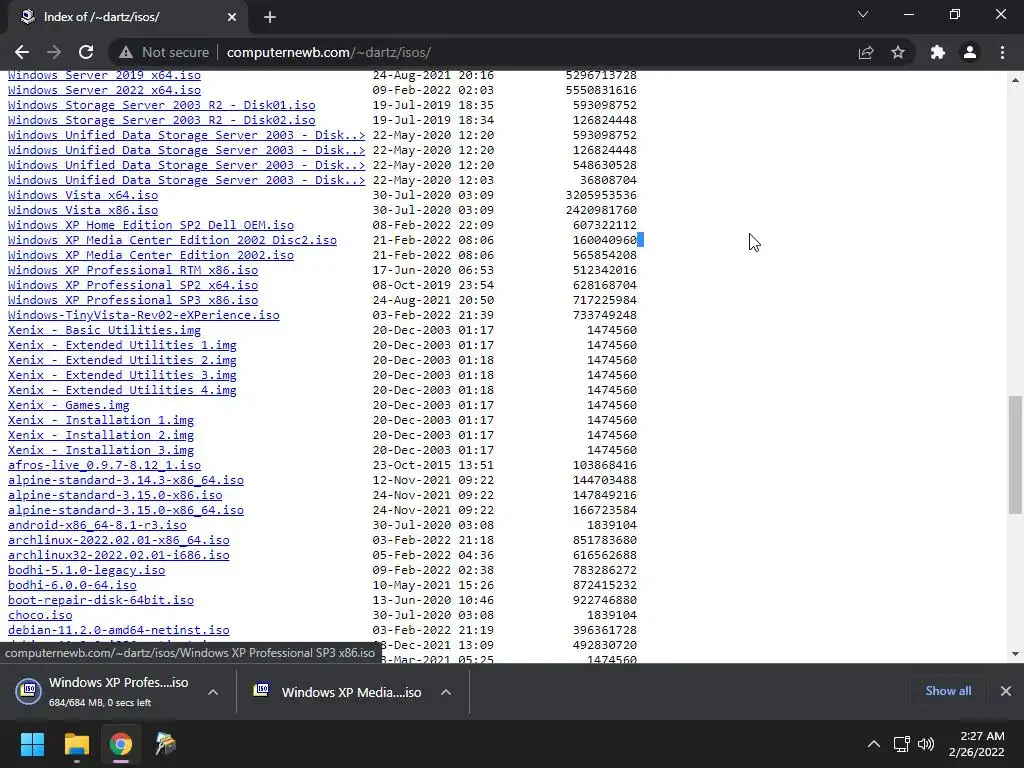Screen dimensions: 1024x768
Task: Open the Not secure site info warning
Action: [164, 52]
